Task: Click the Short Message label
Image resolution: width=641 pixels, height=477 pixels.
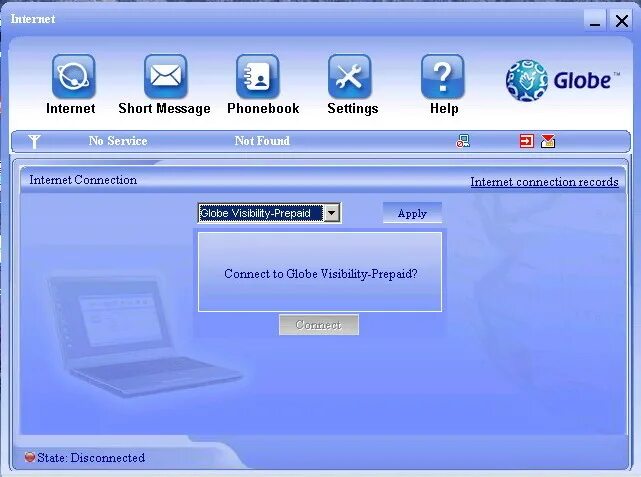Action: tap(164, 108)
